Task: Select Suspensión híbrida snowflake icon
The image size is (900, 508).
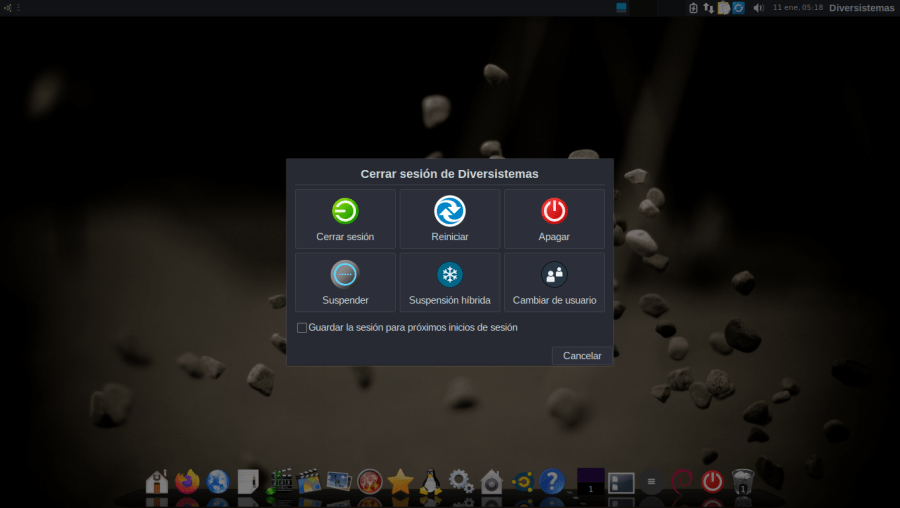Action: pos(450,274)
